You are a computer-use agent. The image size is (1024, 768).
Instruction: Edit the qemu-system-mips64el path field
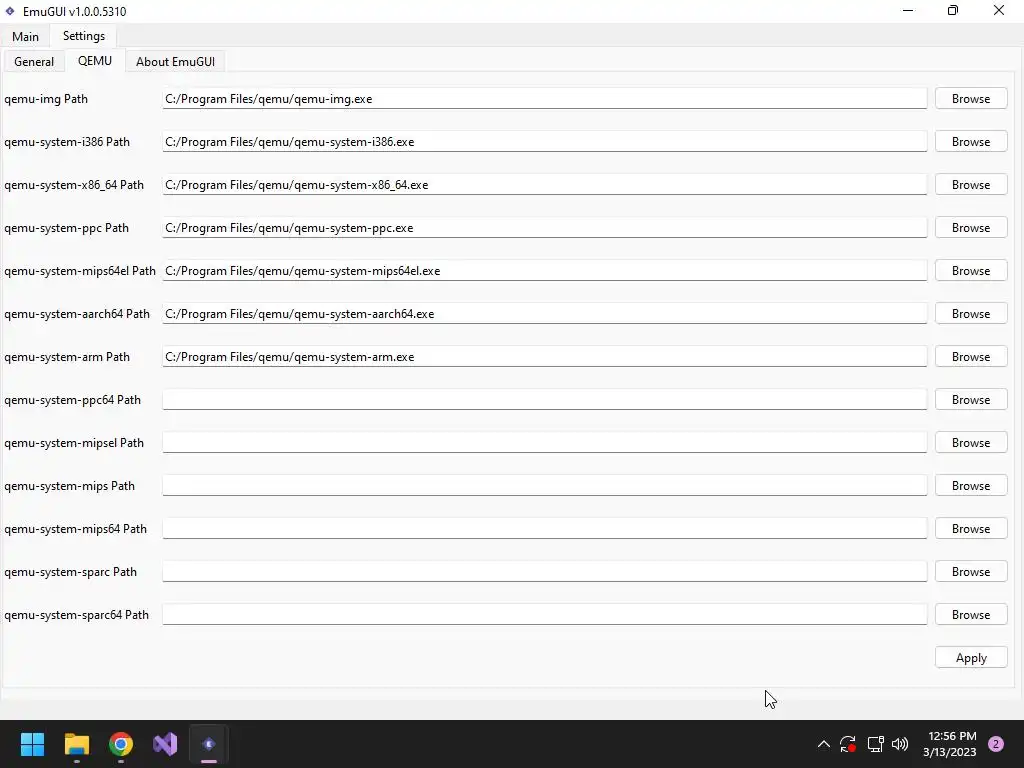click(545, 271)
